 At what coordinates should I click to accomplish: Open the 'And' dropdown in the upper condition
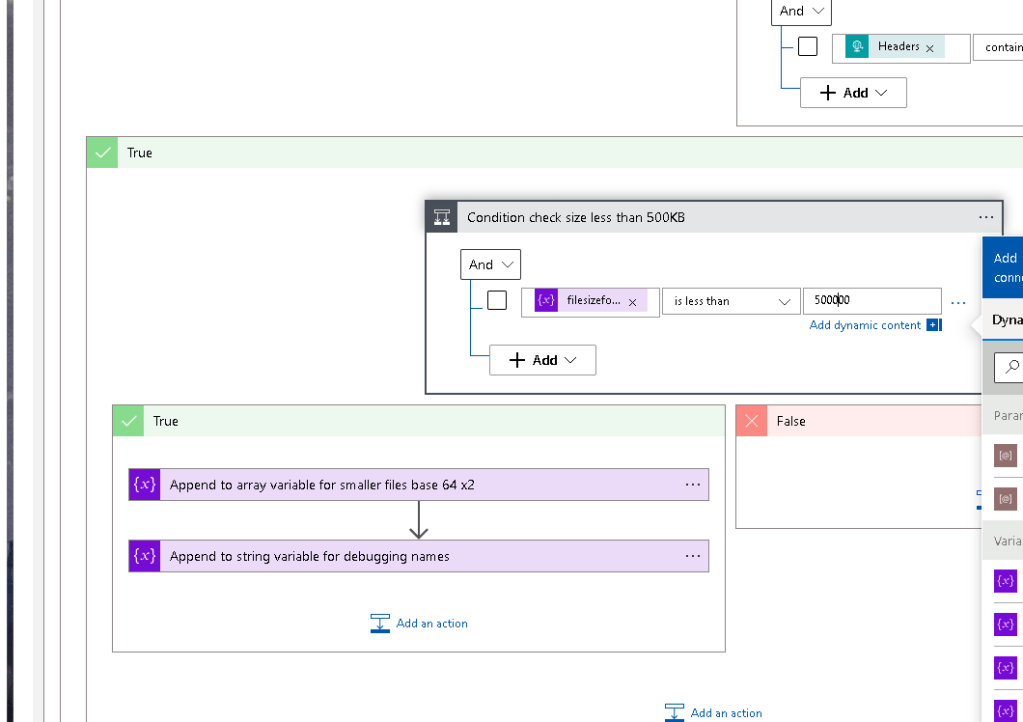coord(801,11)
